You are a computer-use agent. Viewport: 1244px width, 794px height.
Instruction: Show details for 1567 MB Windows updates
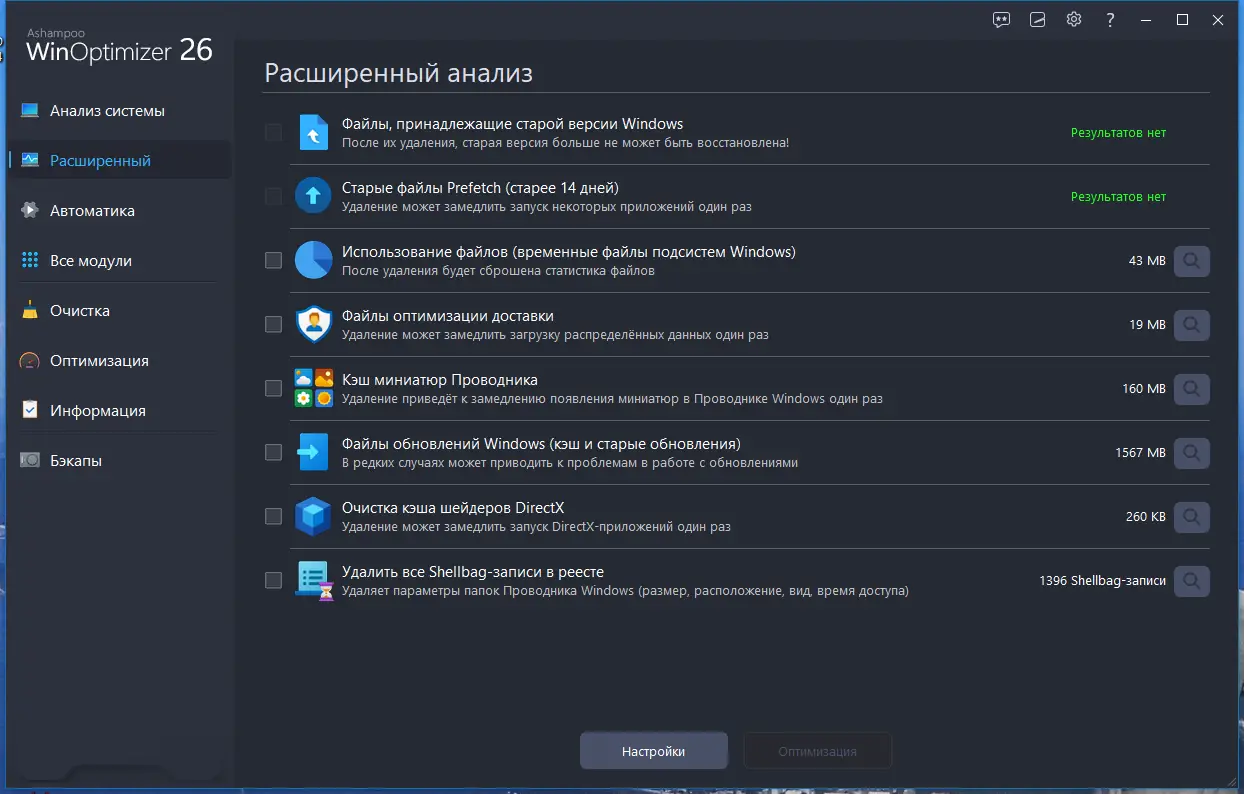(x=1191, y=453)
